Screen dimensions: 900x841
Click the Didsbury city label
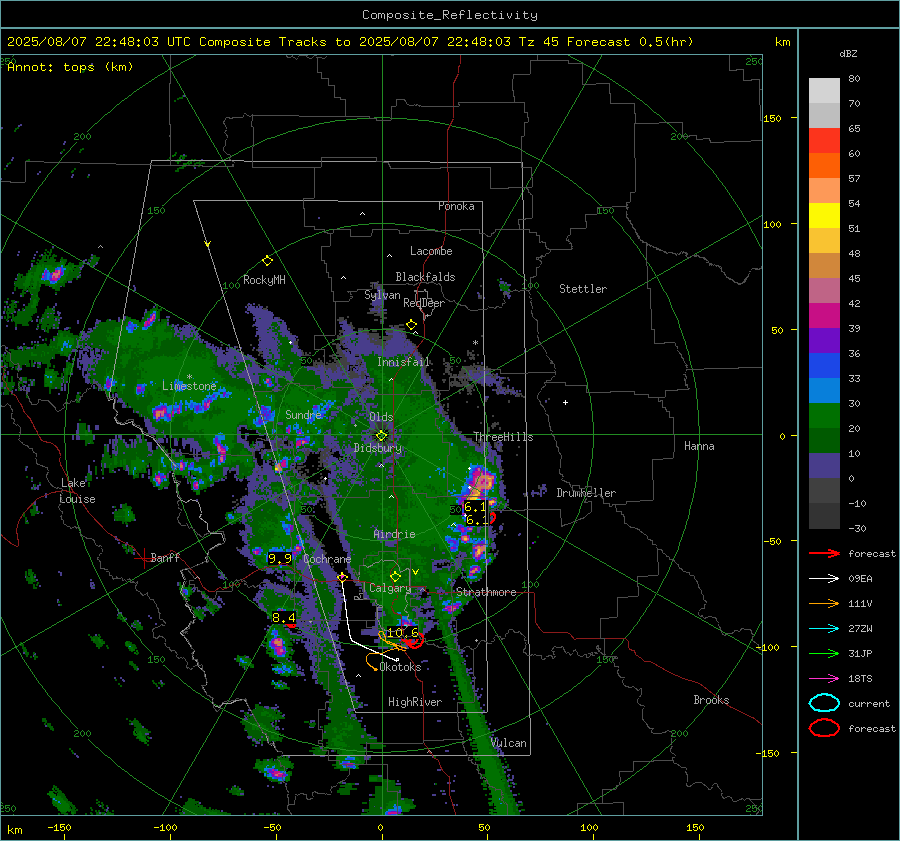377,448
